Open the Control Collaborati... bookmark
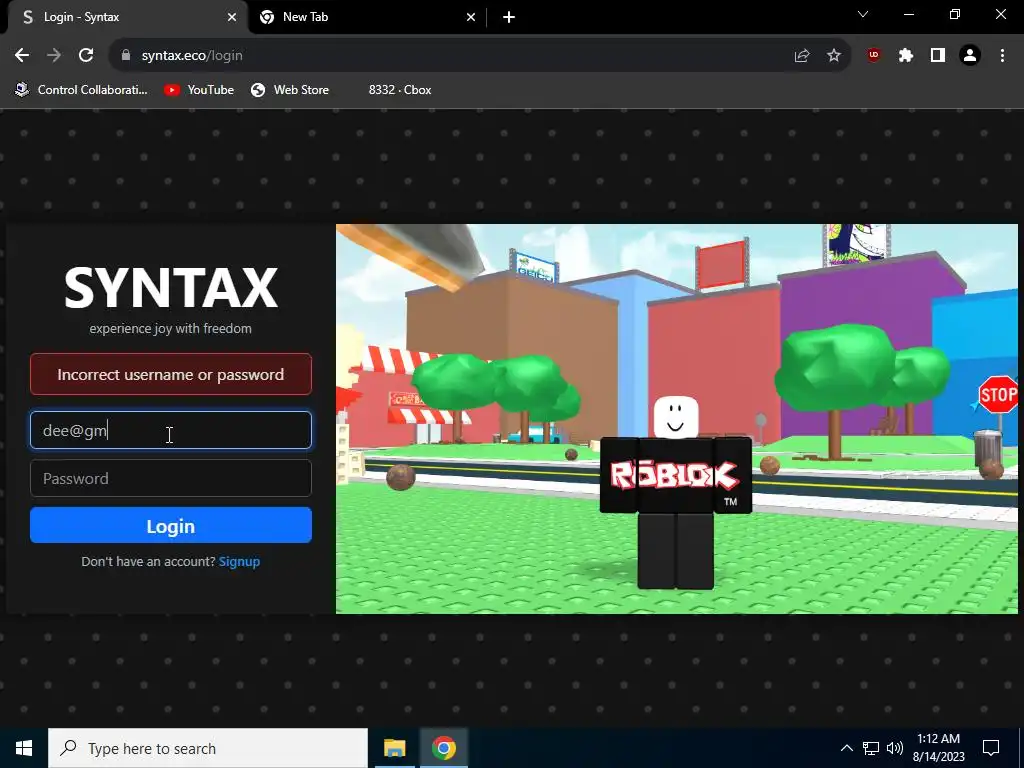 point(82,90)
